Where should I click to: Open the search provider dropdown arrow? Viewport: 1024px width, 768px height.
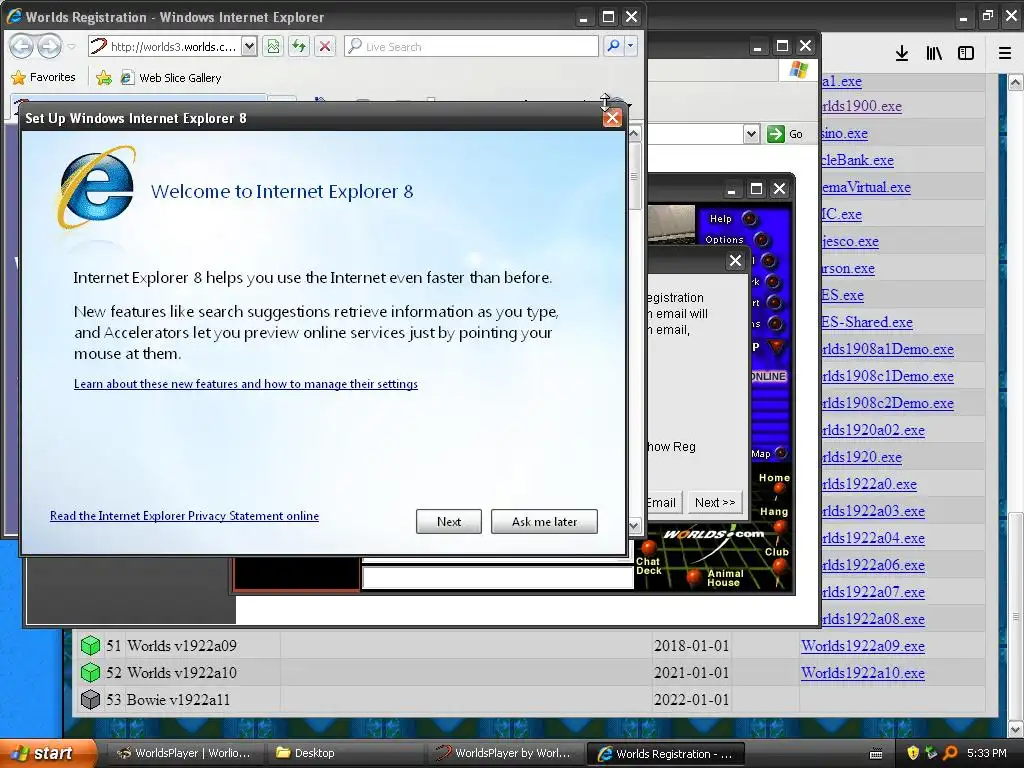click(630, 46)
